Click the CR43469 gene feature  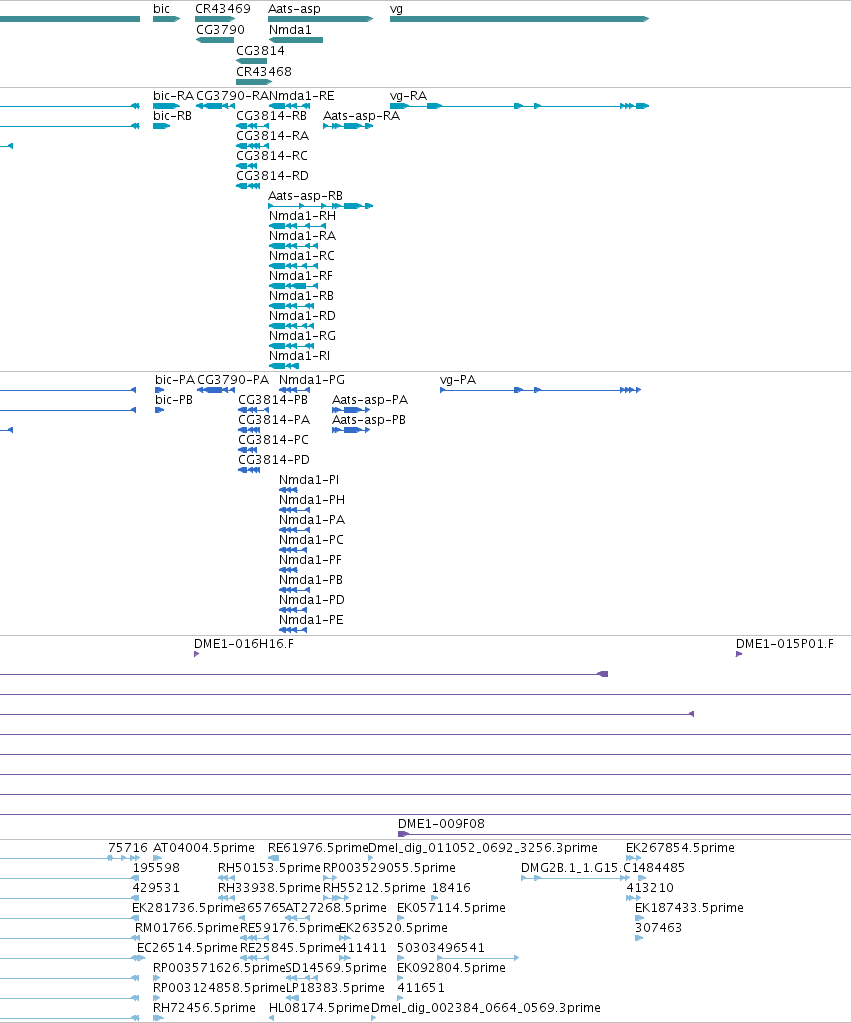(x=215, y=19)
